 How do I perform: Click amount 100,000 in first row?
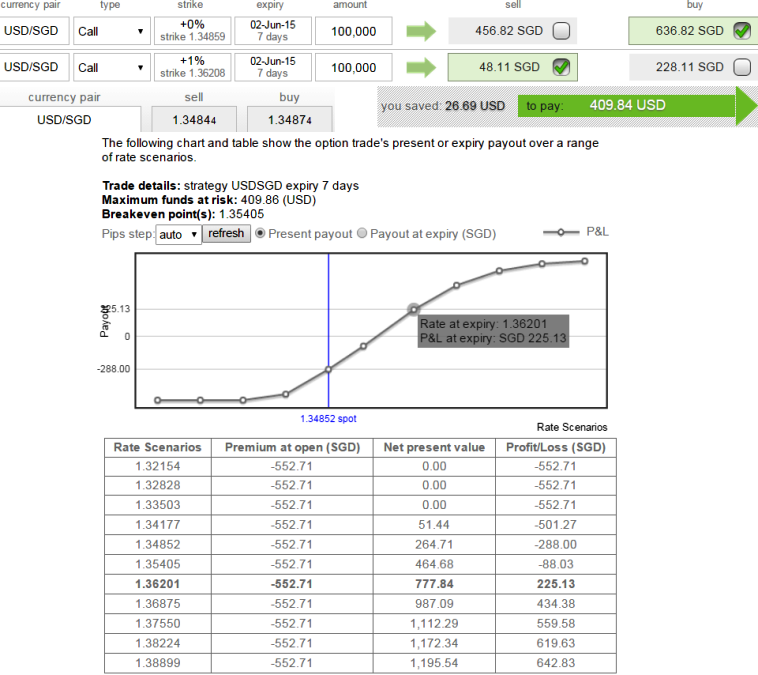click(353, 31)
